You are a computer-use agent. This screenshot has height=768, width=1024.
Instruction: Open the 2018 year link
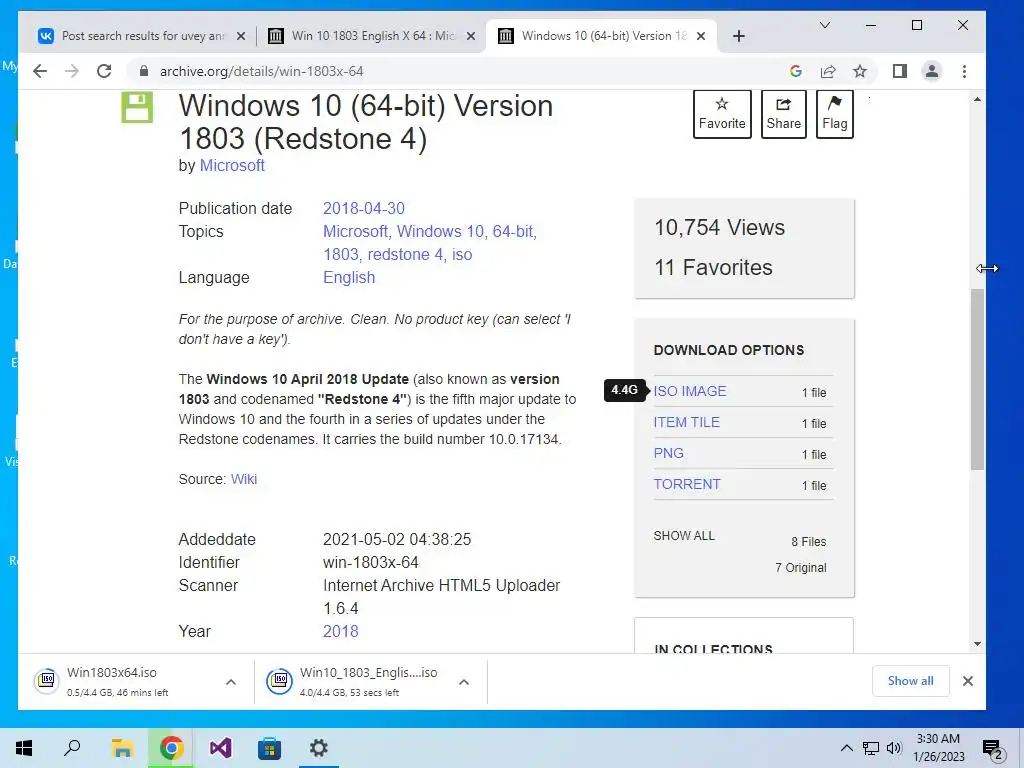(x=340, y=632)
